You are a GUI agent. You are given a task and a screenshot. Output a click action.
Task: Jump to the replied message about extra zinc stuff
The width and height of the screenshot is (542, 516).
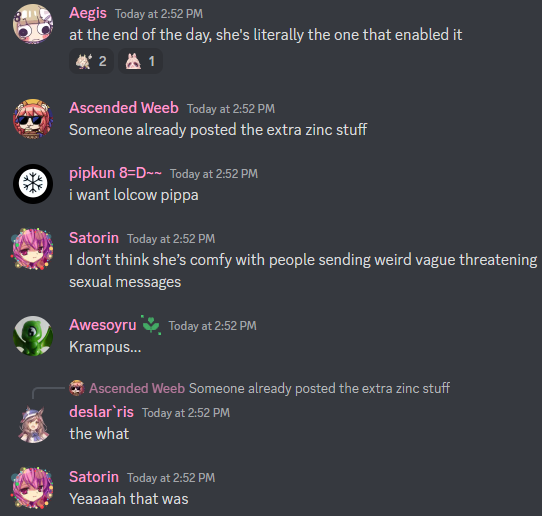pos(319,388)
